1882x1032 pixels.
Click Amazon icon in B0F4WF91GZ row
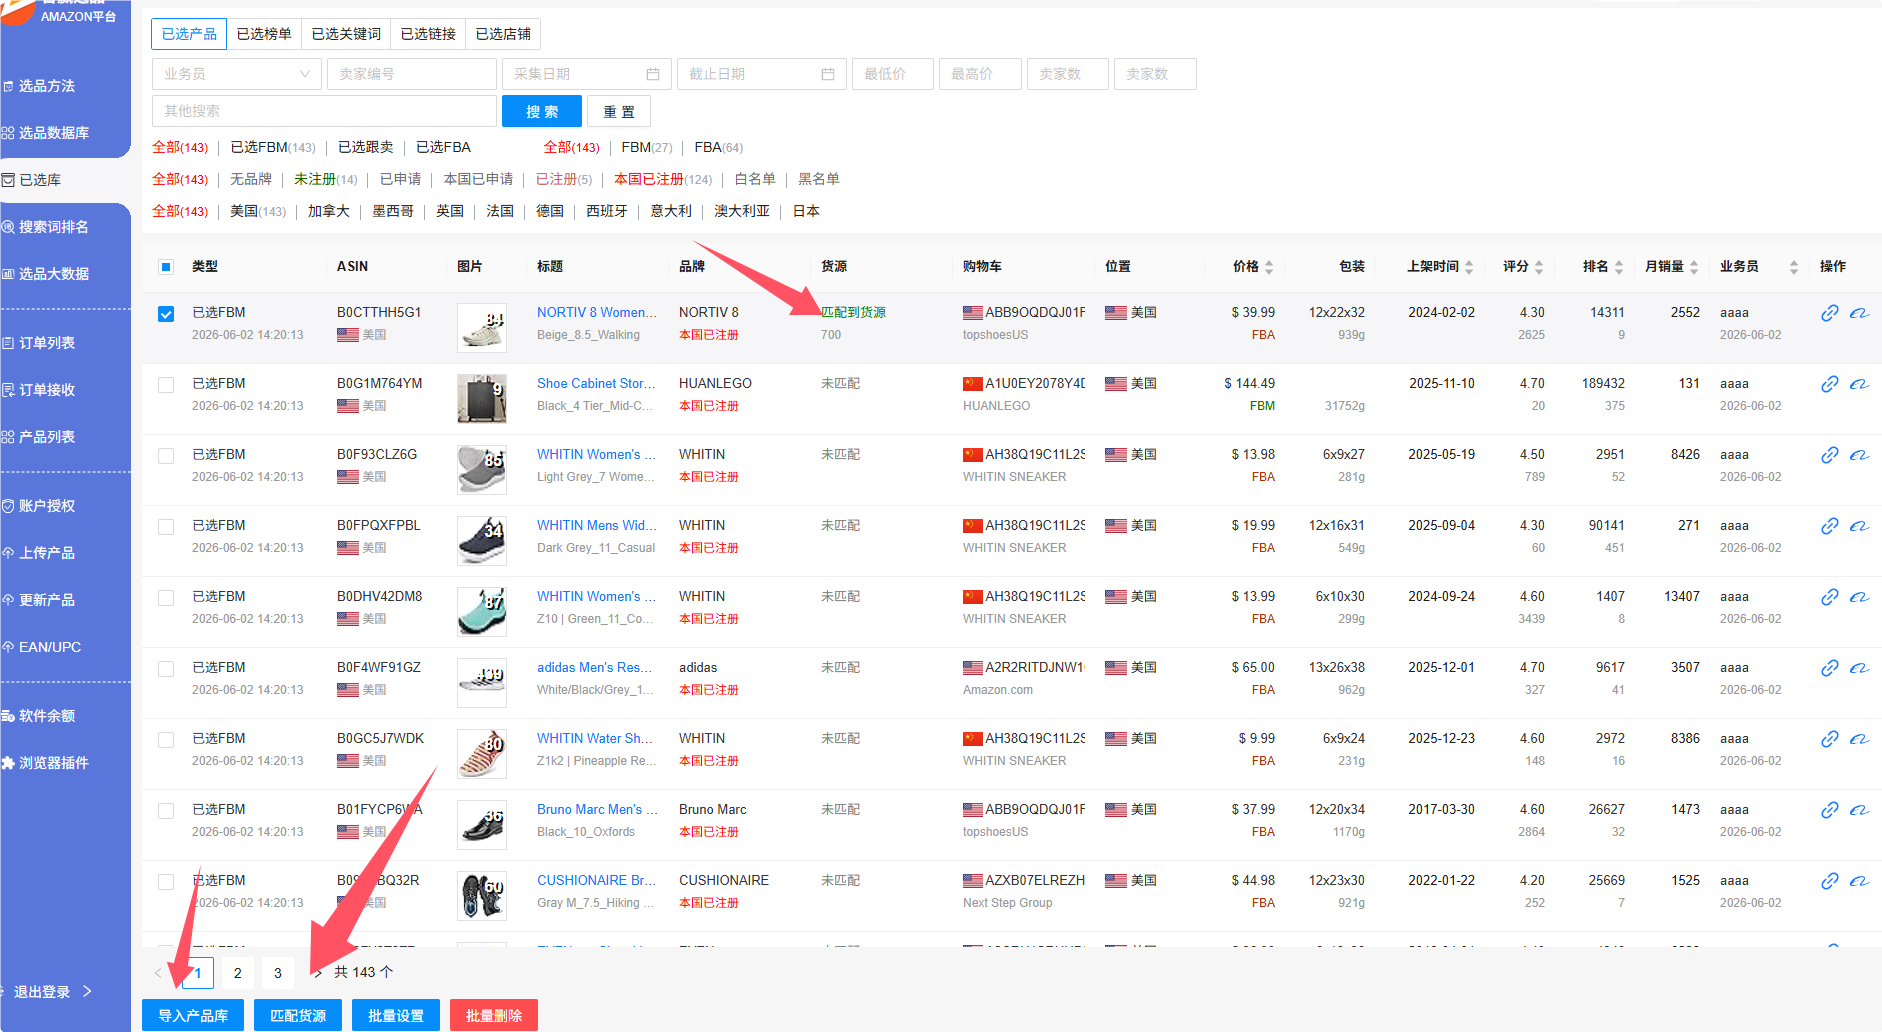1859,668
